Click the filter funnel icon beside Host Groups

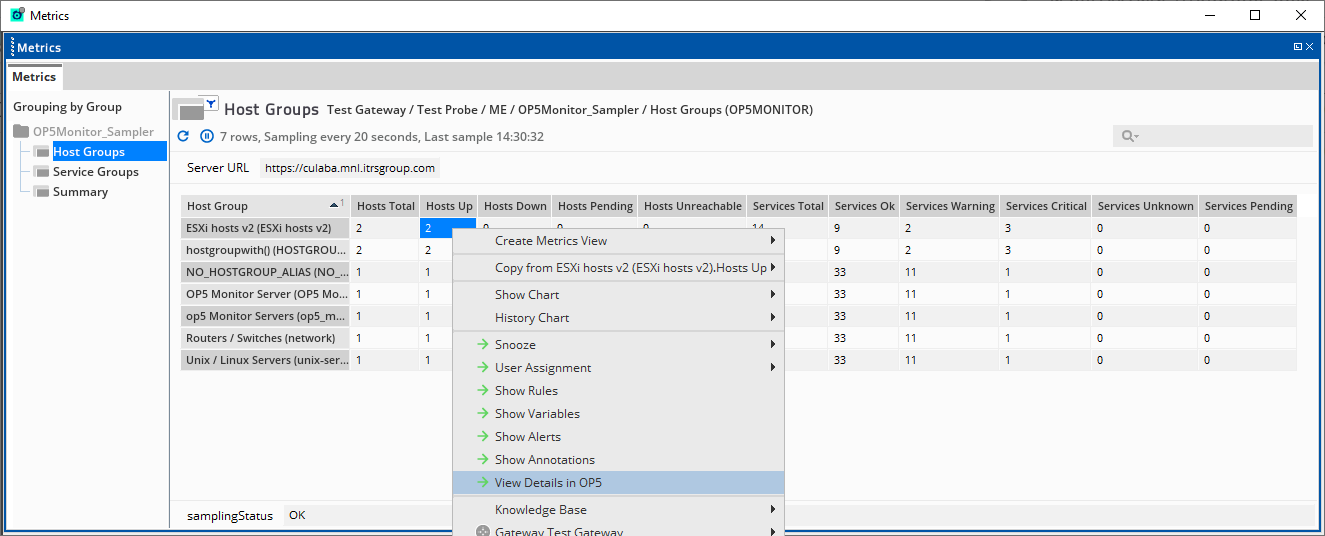coord(210,103)
